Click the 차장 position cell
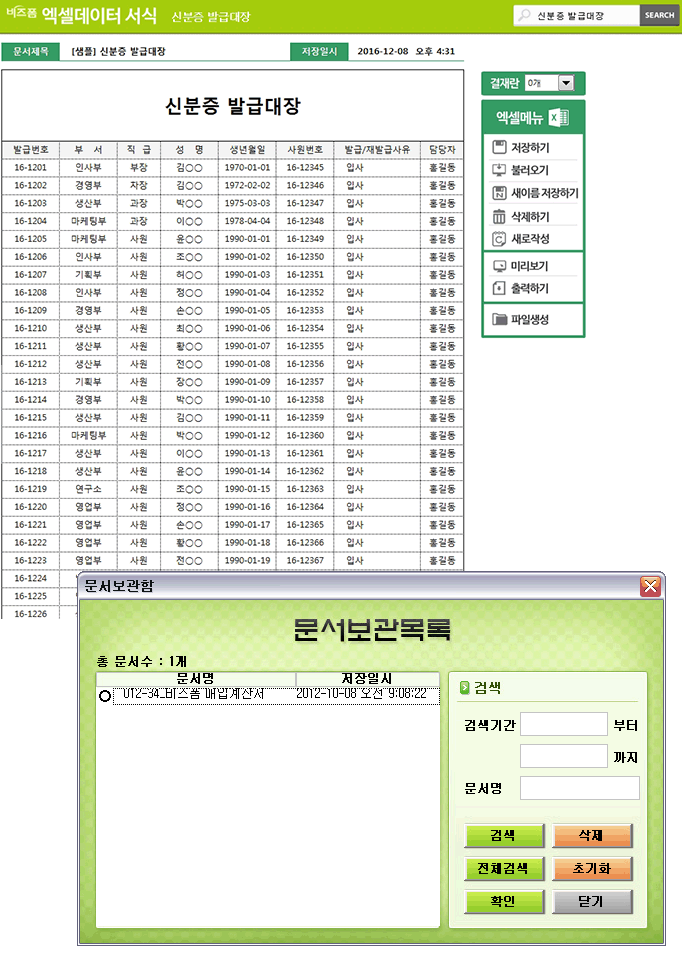The image size is (682, 962). pyautogui.click(x=139, y=185)
